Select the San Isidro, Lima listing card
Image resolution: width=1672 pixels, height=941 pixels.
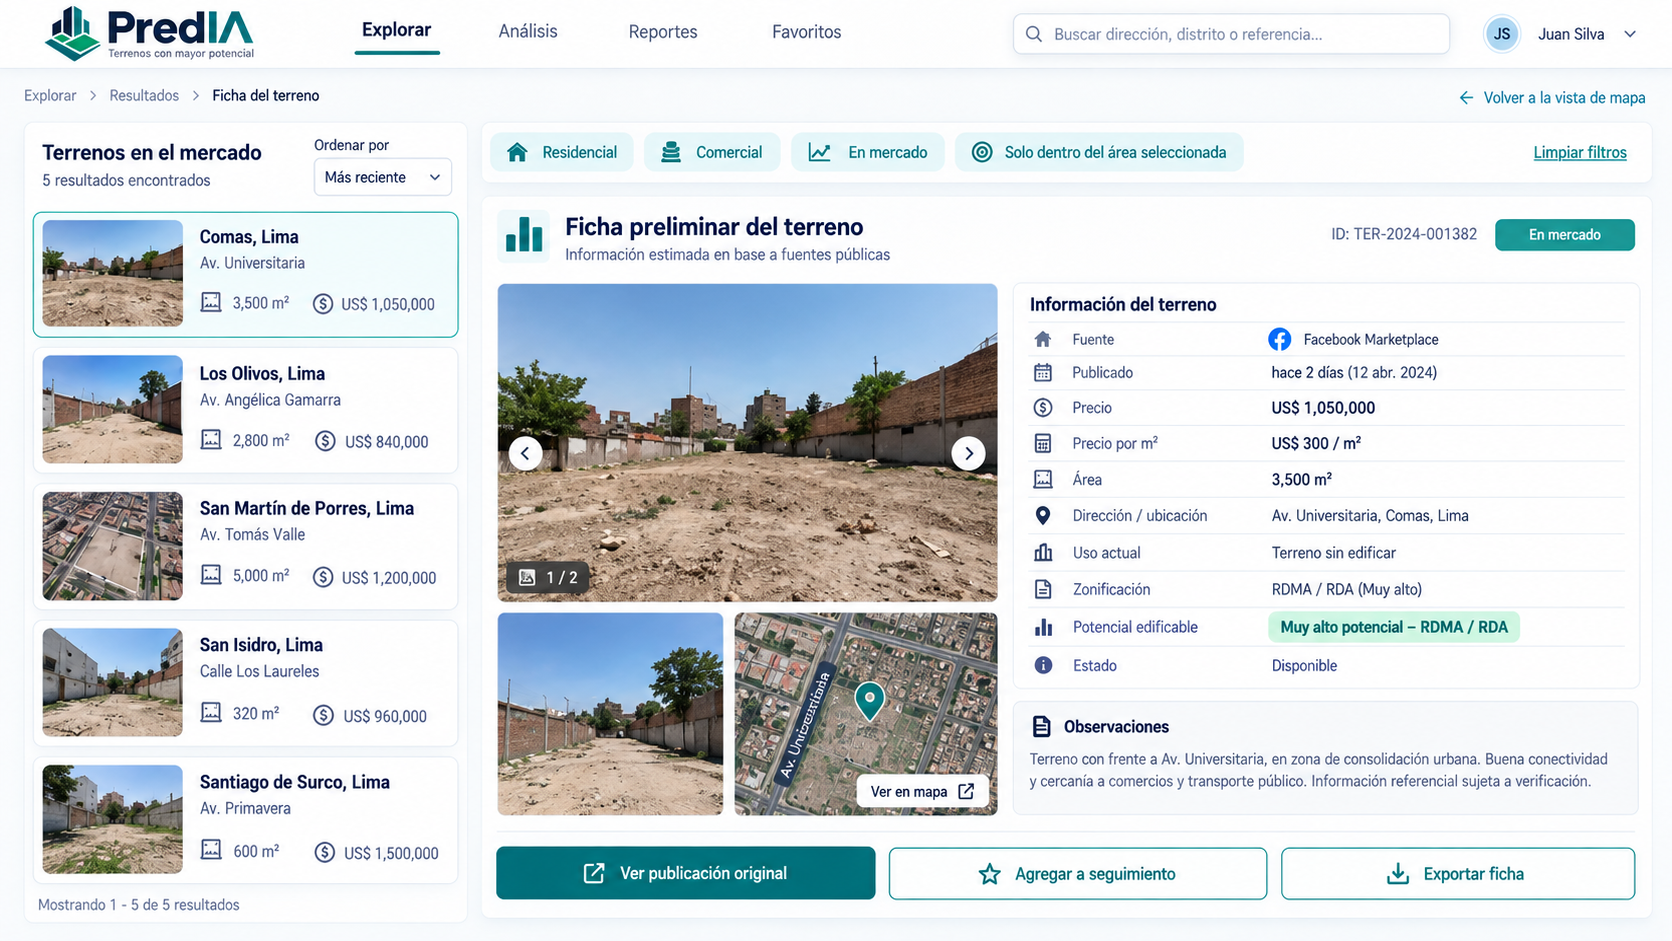246,683
